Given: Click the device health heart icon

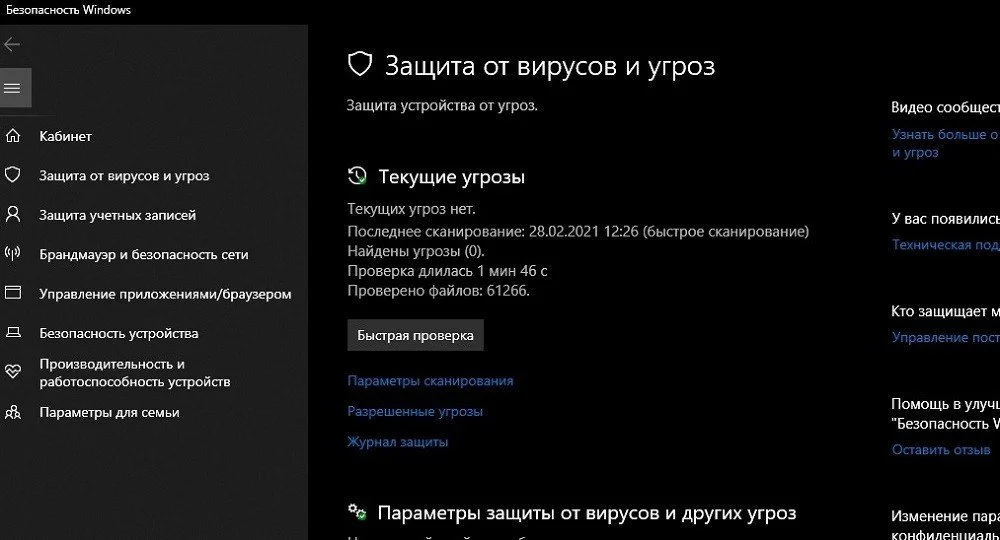Looking at the screenshot, I should (x=13, y=372).
